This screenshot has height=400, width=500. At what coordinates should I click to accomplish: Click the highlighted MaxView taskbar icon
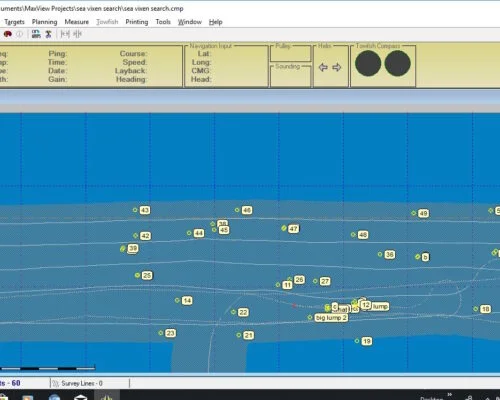pos(107,396)
